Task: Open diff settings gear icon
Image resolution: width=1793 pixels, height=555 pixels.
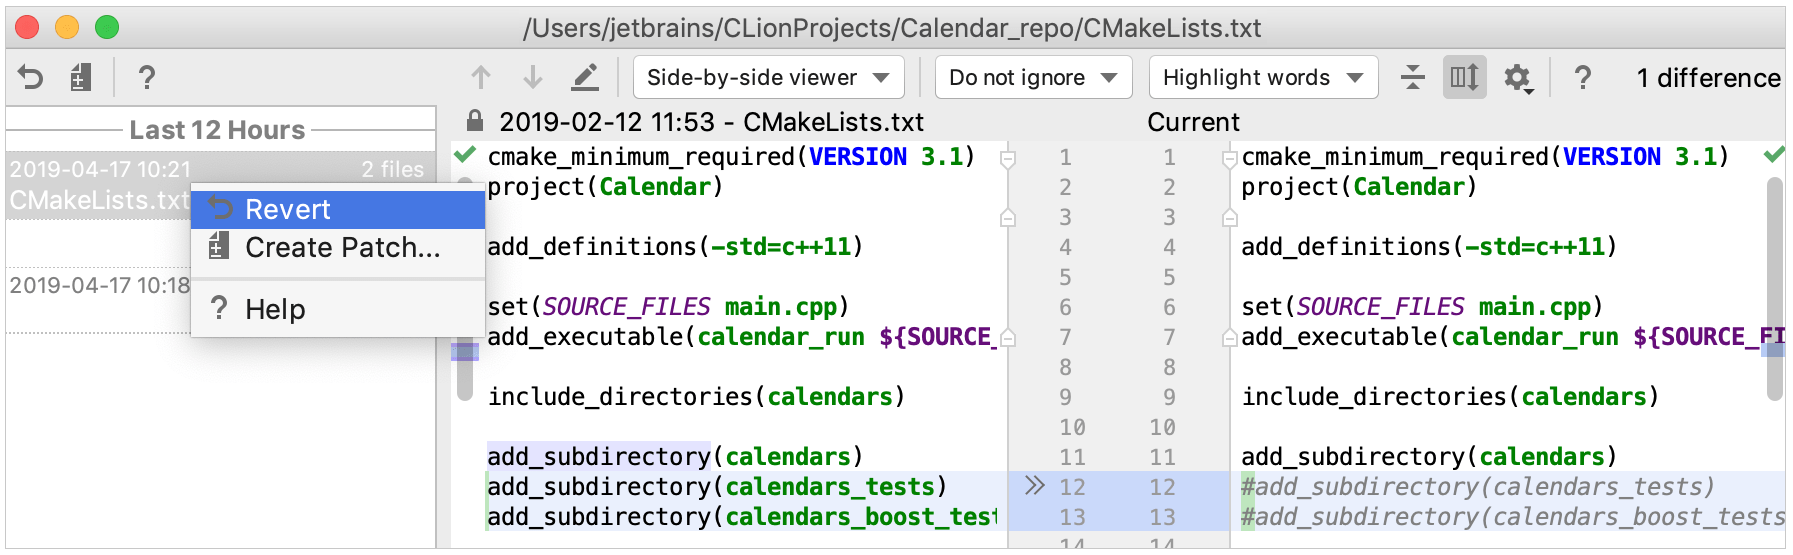Action: coord(1518,77)
